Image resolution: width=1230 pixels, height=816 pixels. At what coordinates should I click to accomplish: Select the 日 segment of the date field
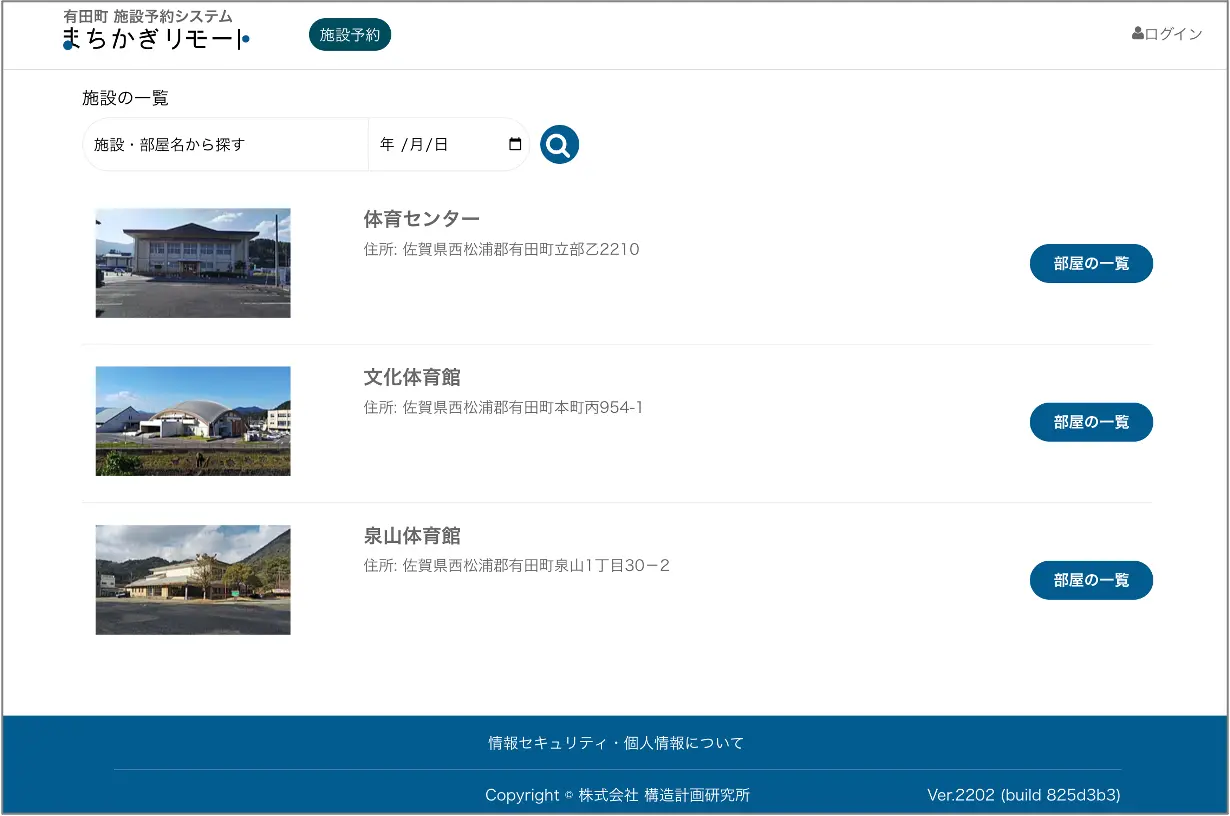(441, 145)
